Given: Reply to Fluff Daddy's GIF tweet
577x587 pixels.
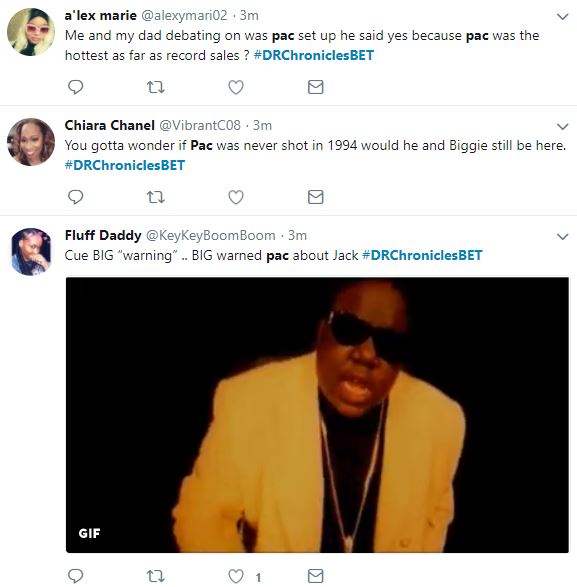Looking at the screenshot, I should (x=75, y=576).
